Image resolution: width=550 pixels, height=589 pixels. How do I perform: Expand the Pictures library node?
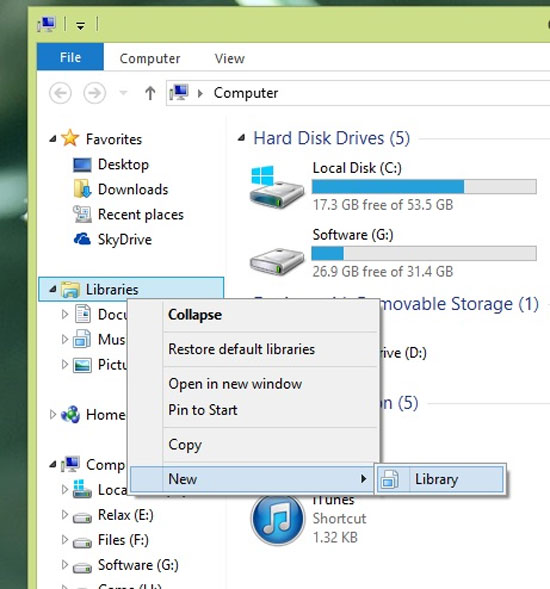pos(65,364)
